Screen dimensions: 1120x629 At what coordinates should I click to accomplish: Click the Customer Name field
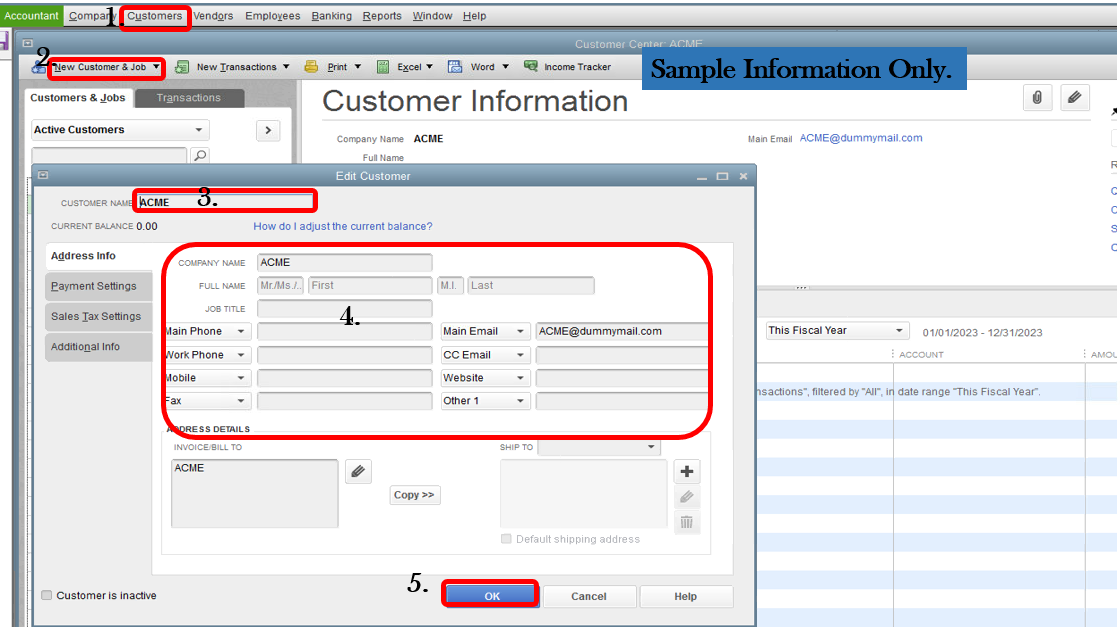pyautogui.click(x=226, y=202)
